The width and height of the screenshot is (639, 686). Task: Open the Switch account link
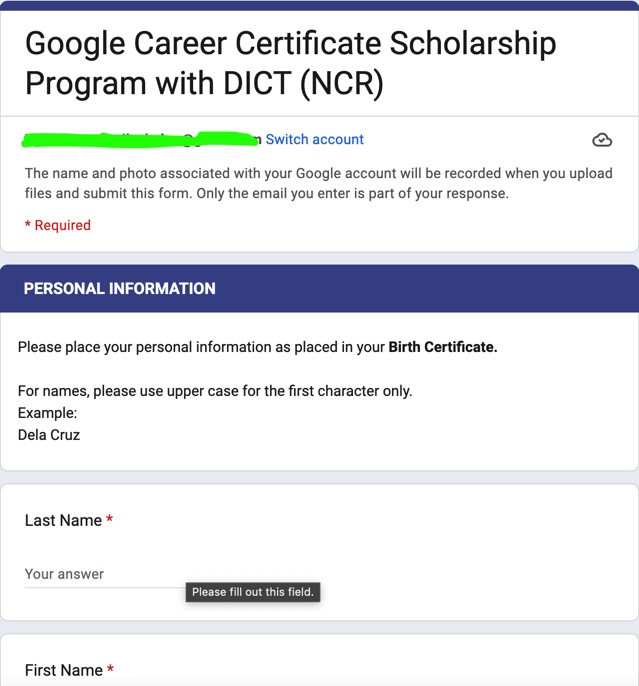tap(314, 139)
